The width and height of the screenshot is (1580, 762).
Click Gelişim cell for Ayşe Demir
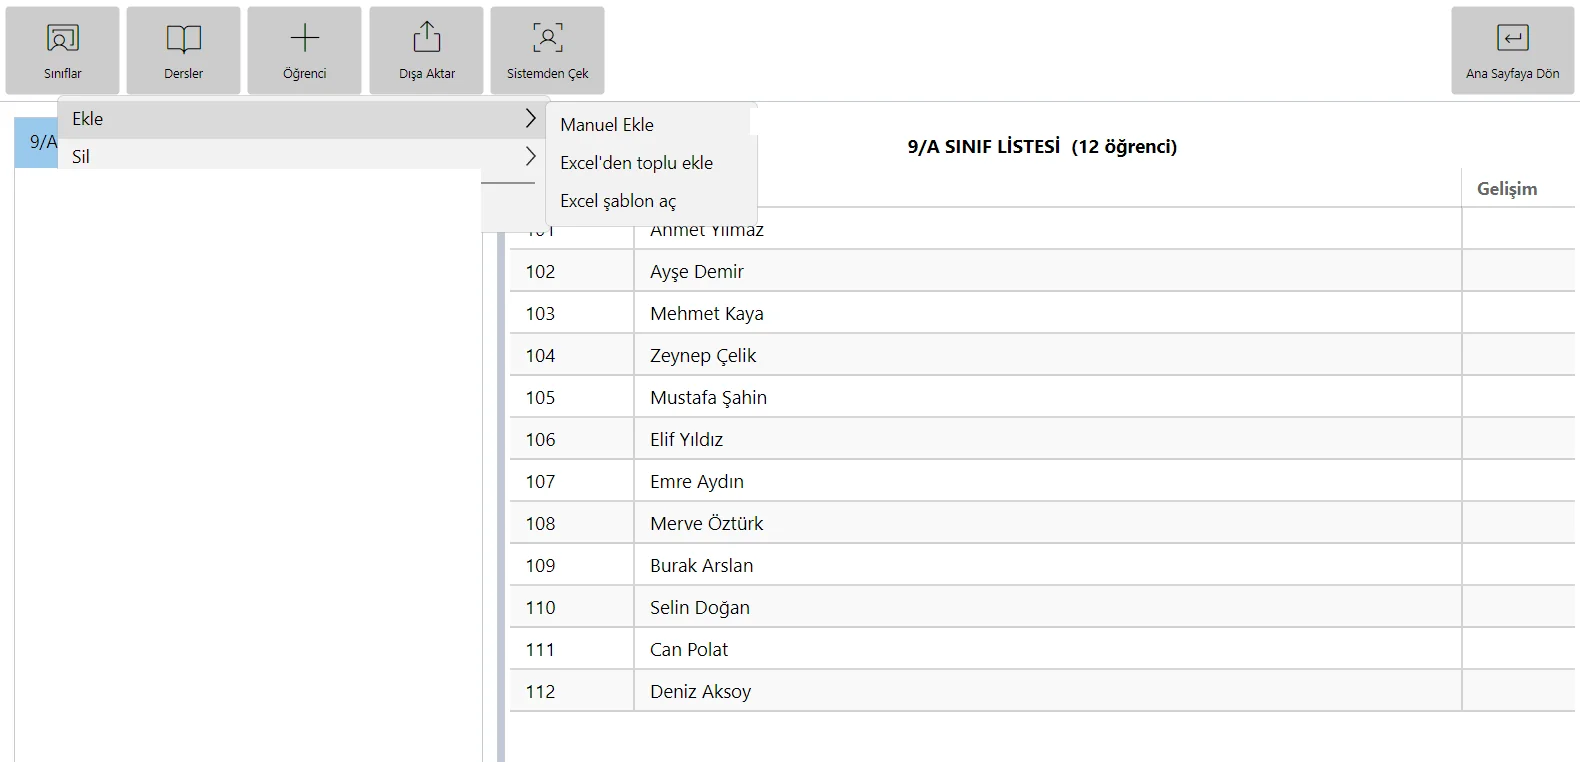pos(1518,272)
